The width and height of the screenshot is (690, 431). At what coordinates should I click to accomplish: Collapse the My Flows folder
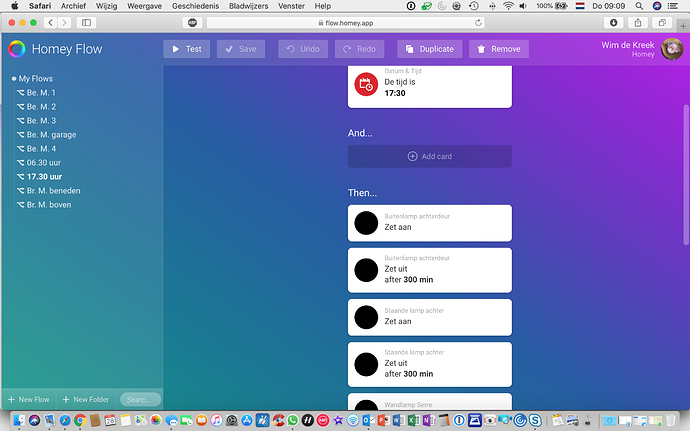click(x=33, y=79)
